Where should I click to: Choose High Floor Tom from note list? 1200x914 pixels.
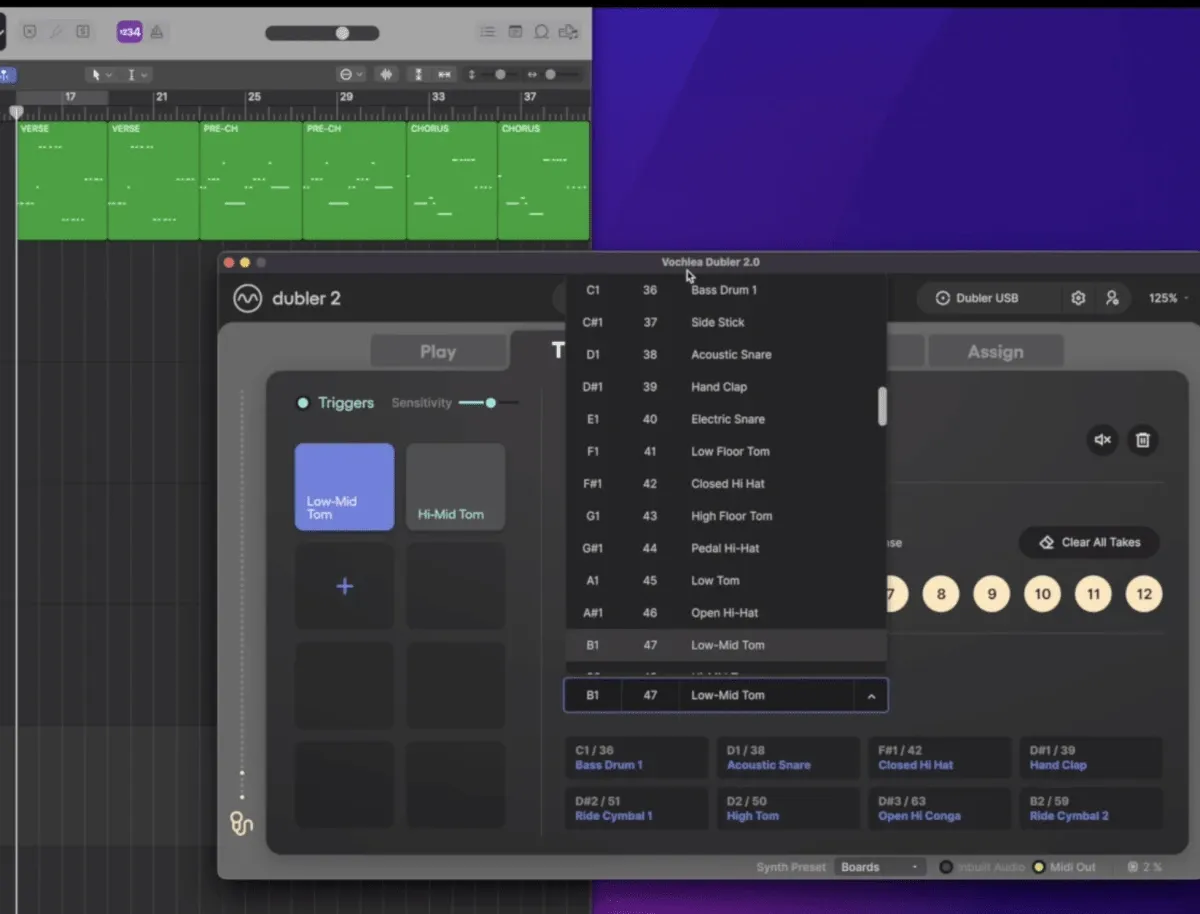[x=726, y=516]
